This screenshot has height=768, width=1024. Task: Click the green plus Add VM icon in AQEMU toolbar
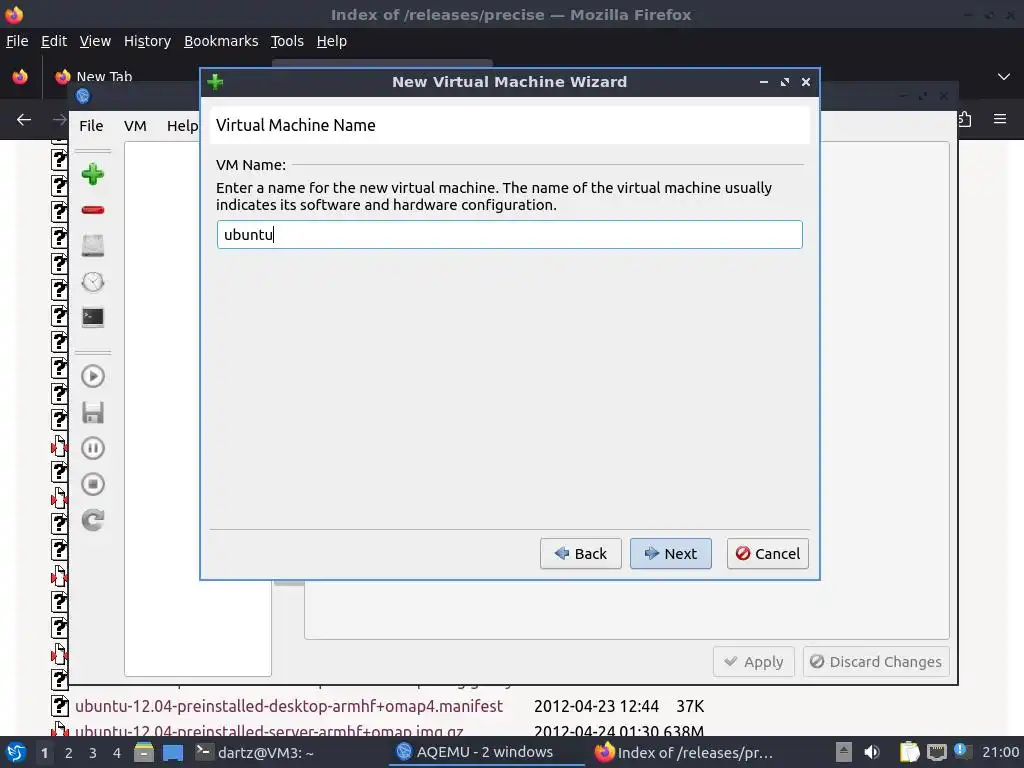93,174
